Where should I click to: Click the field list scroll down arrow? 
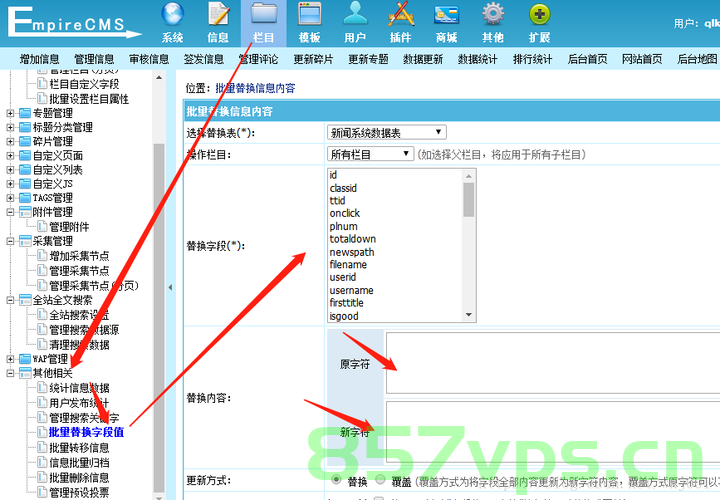468,315
